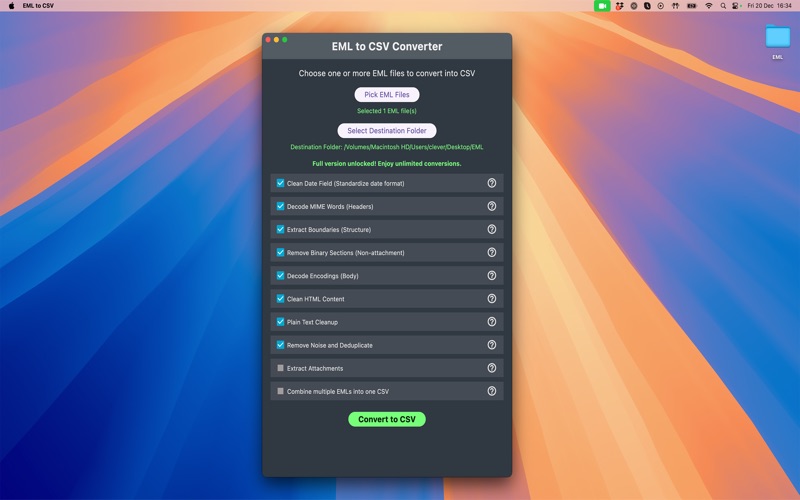
Task: Open Control Center in menu bar
Action: point(737,6)
